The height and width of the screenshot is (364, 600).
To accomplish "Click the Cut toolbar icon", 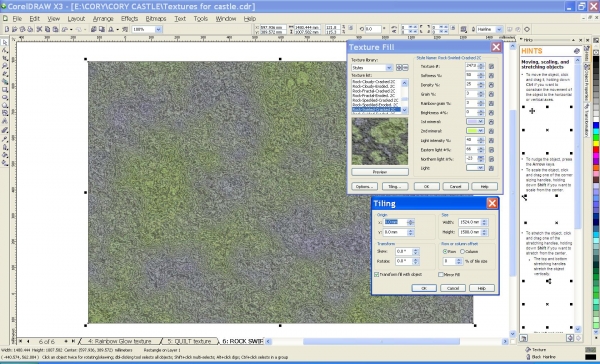I will 39,29.
